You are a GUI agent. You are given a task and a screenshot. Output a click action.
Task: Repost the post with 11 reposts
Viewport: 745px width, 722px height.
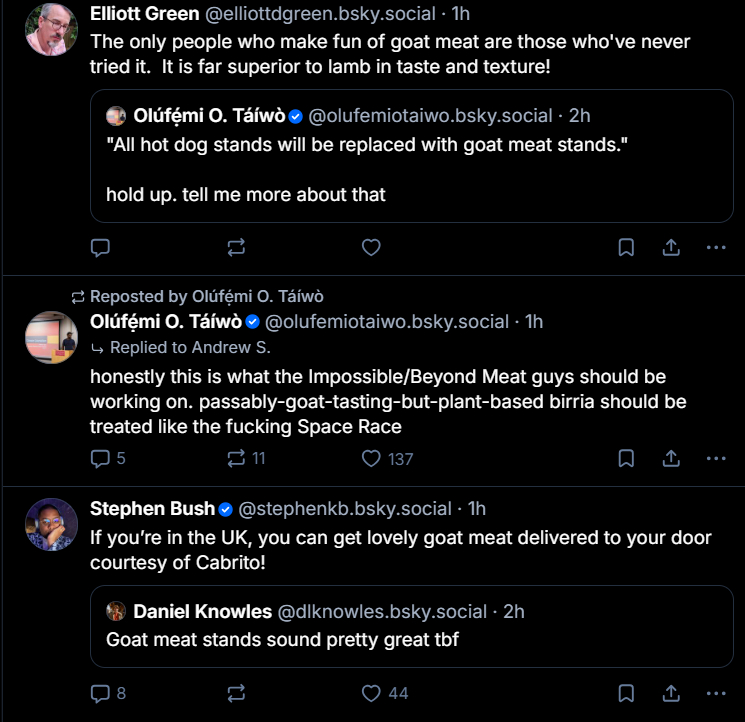[236, 458]
